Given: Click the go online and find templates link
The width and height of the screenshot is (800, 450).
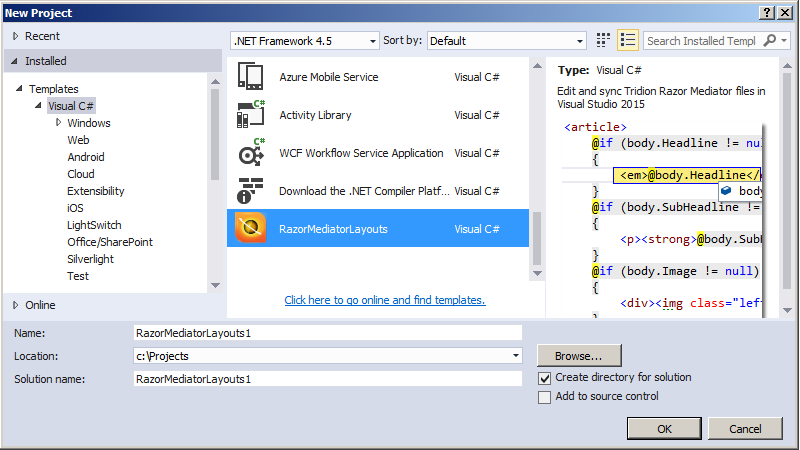Looking at the screenshot, I should click(385, 300).
